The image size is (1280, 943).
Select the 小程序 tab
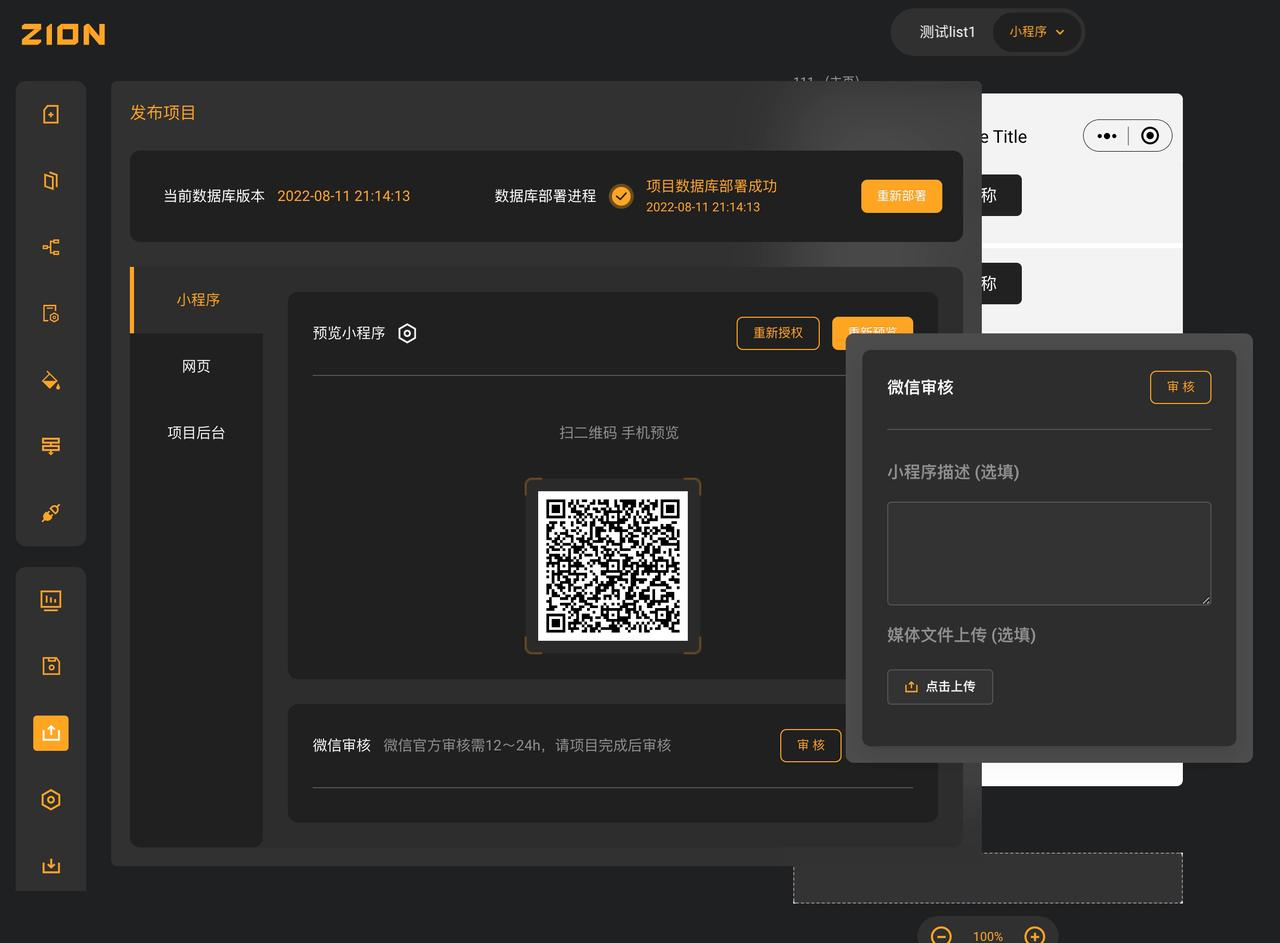pos(197,300)
